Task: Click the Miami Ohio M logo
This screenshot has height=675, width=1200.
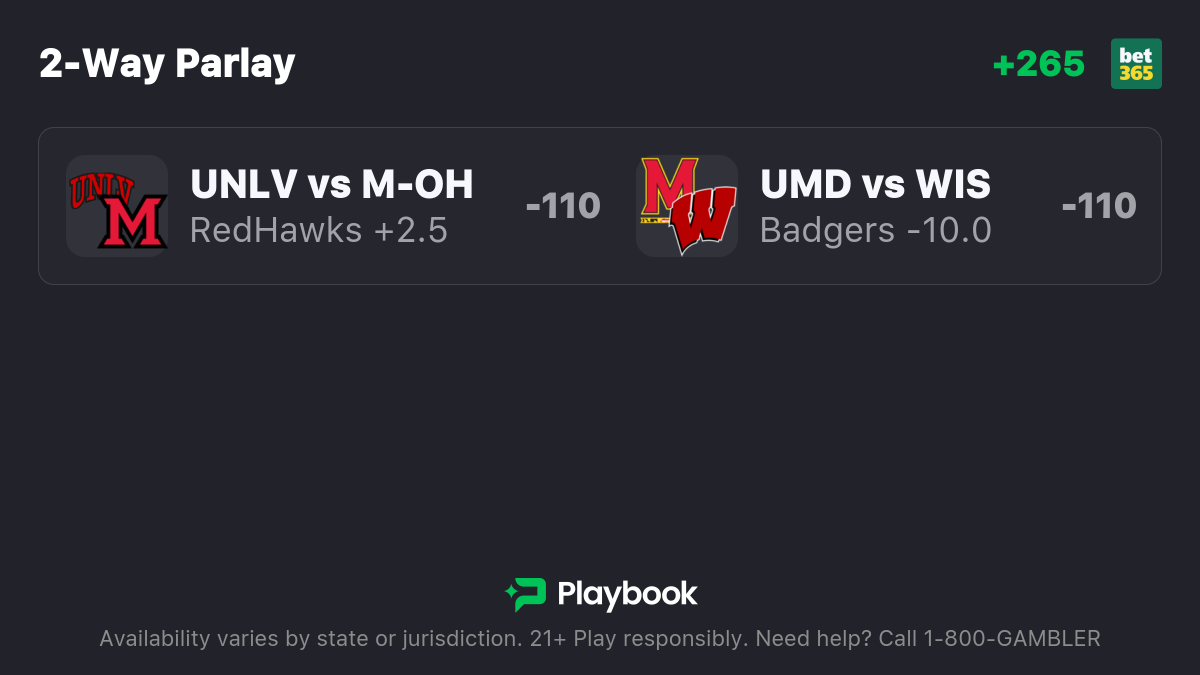Action: (132, 220)
